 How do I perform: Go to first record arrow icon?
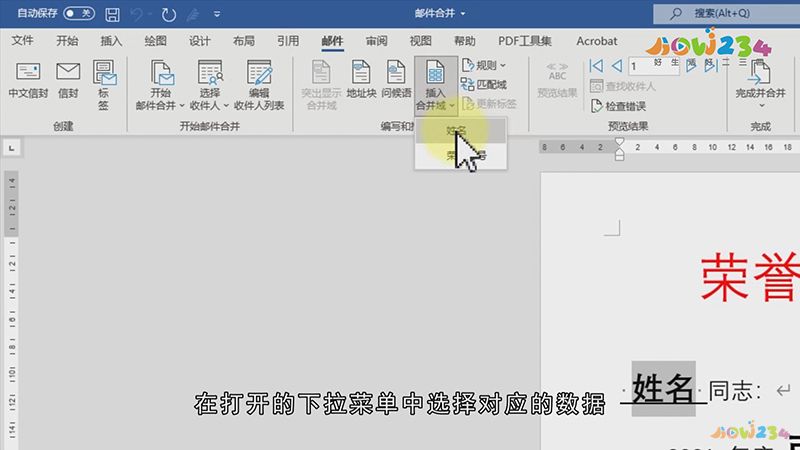pyautogui.click(x=596, y=65)
